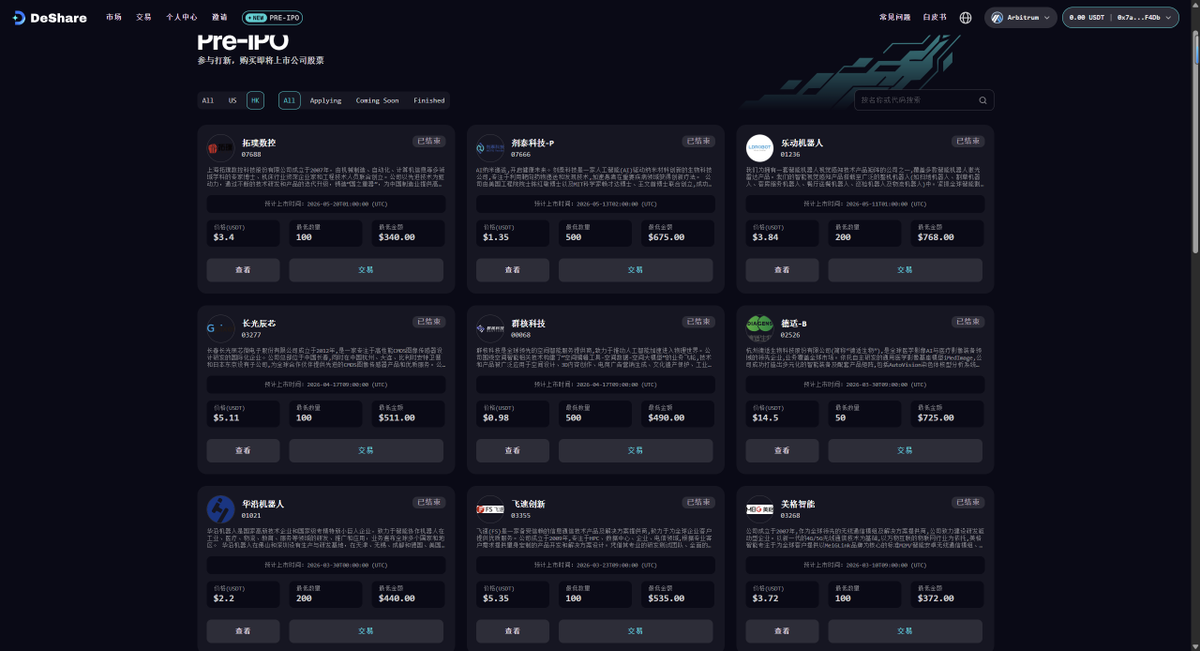Click lightning logo of stock 01021
This screenshot has height=651, width=1200.
[x=220, y=508]
